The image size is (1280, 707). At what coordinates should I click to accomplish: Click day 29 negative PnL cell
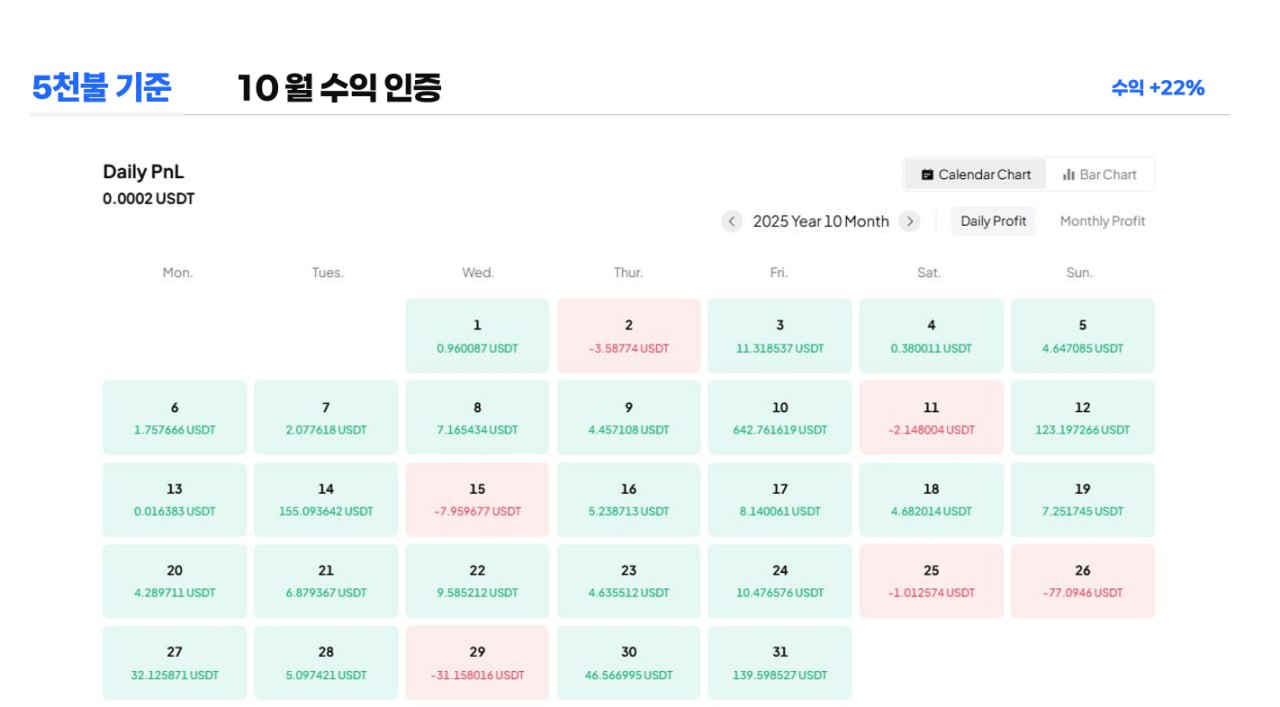click(477, 662)
